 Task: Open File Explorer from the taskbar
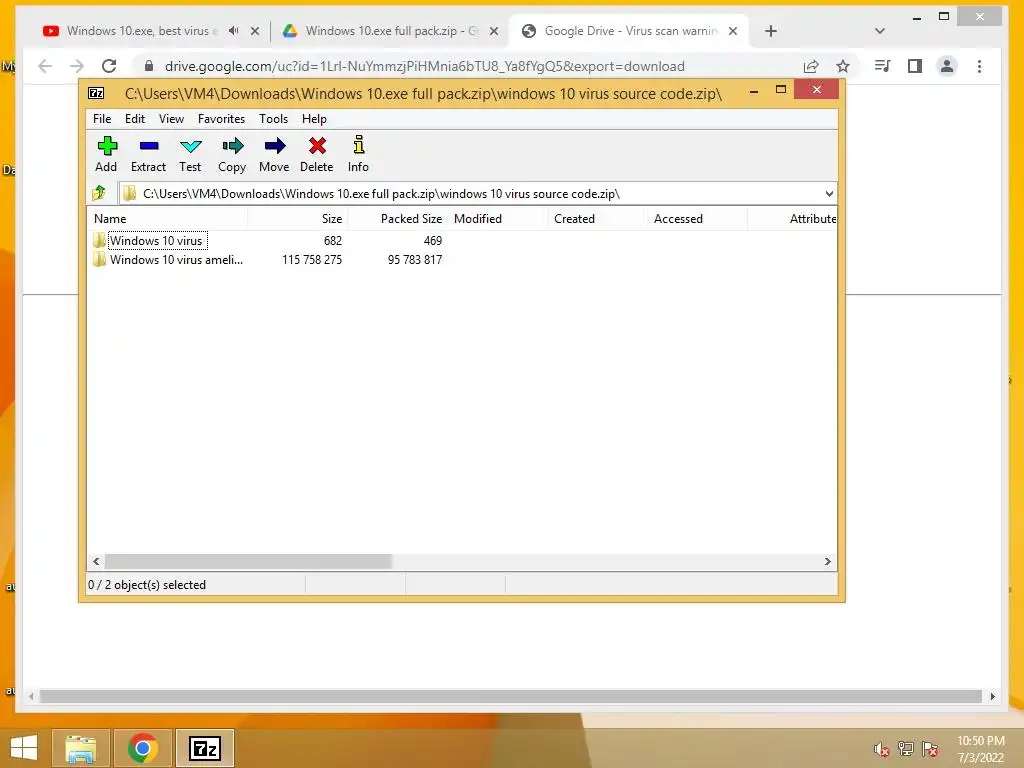pos(81,748)
